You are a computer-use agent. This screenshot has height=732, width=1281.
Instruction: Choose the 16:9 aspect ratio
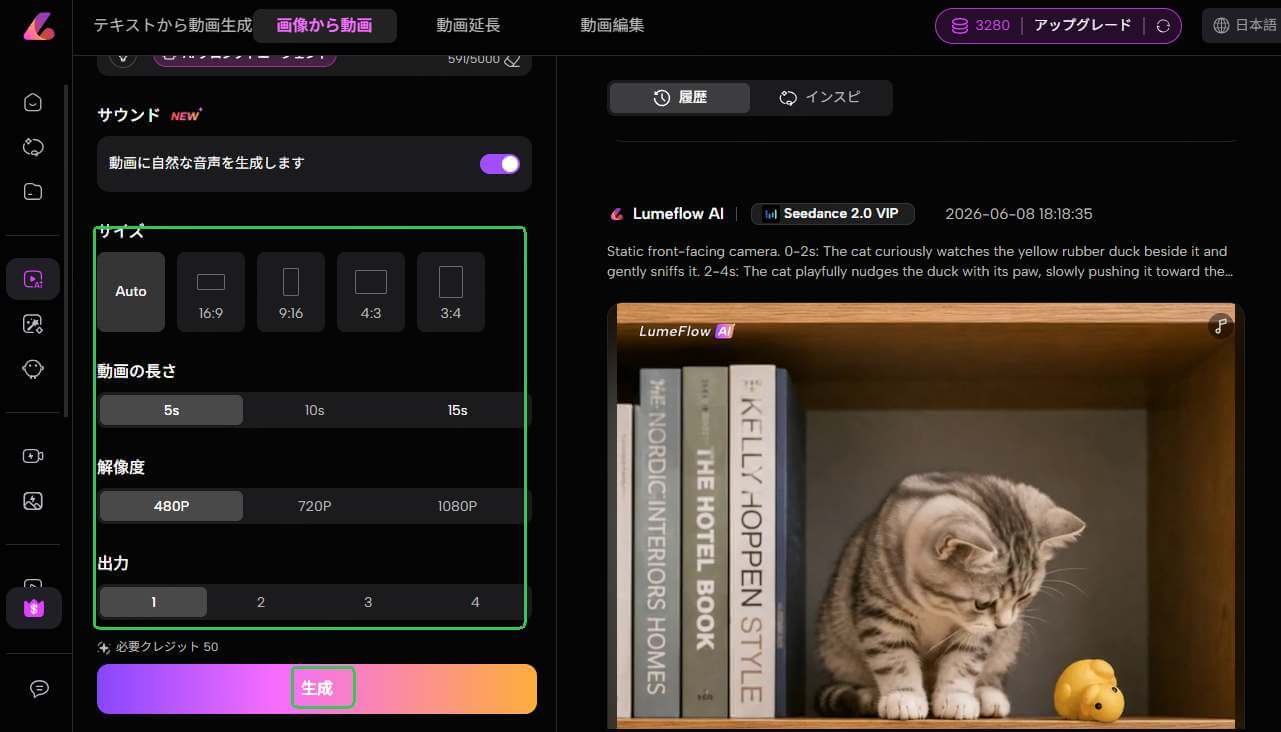tap(211, 292)
